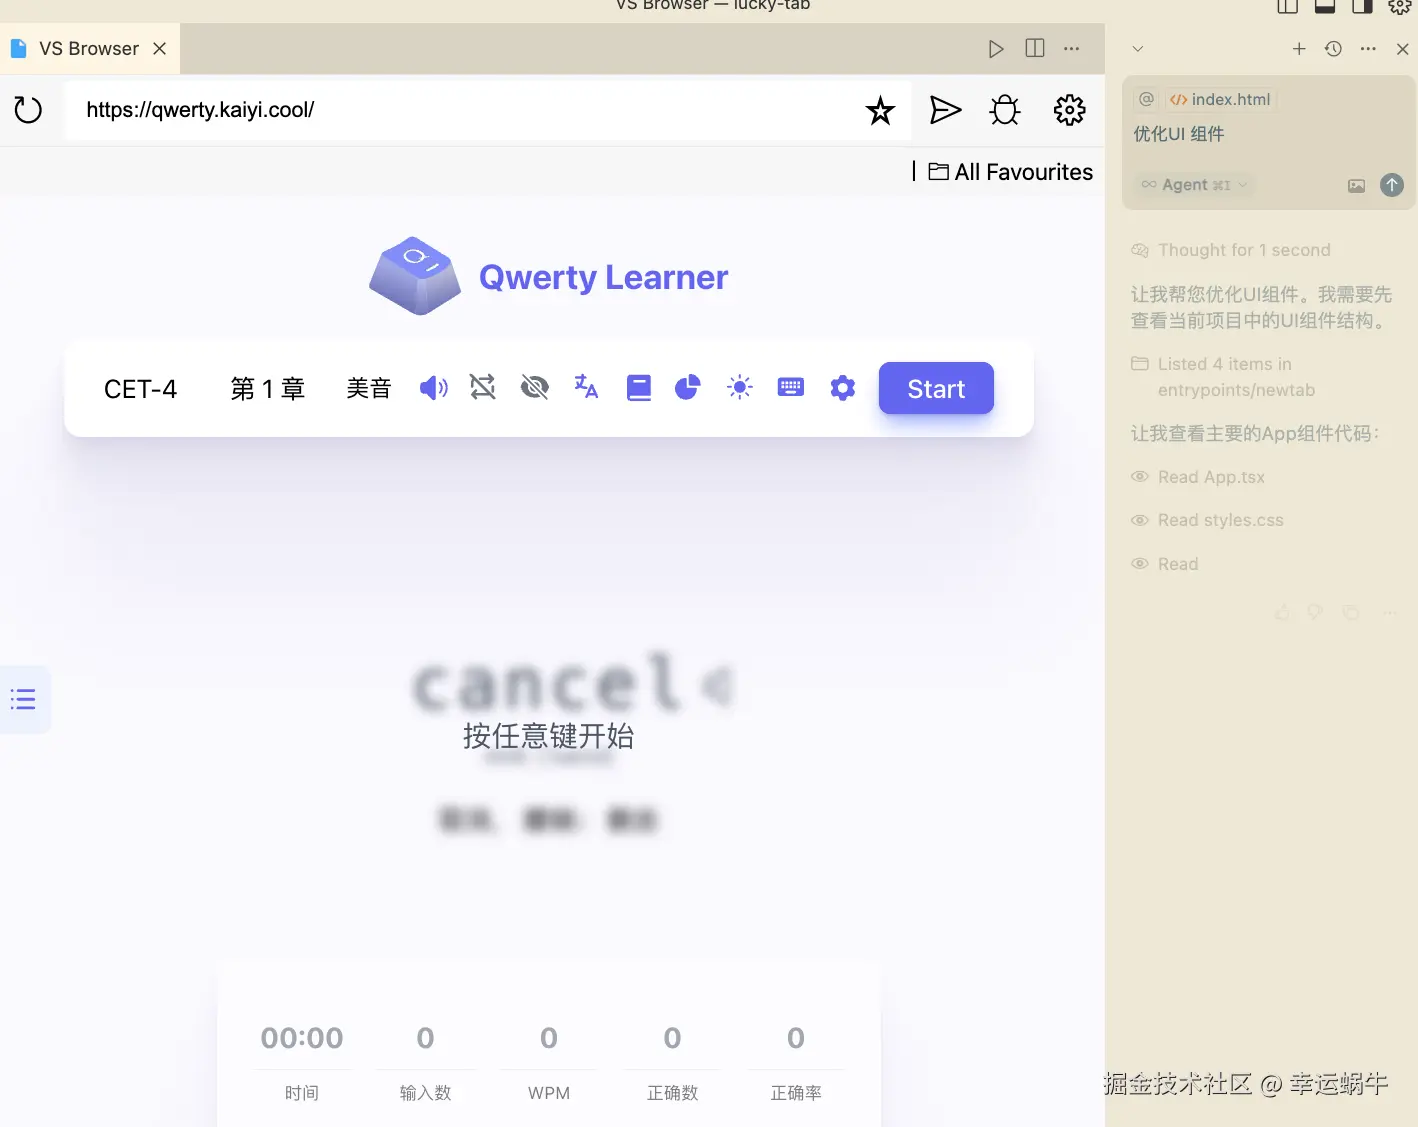This screenshot has height=1127, width=1418.
Task: Open statistics pie chart icon
Action: coord(688,387)
